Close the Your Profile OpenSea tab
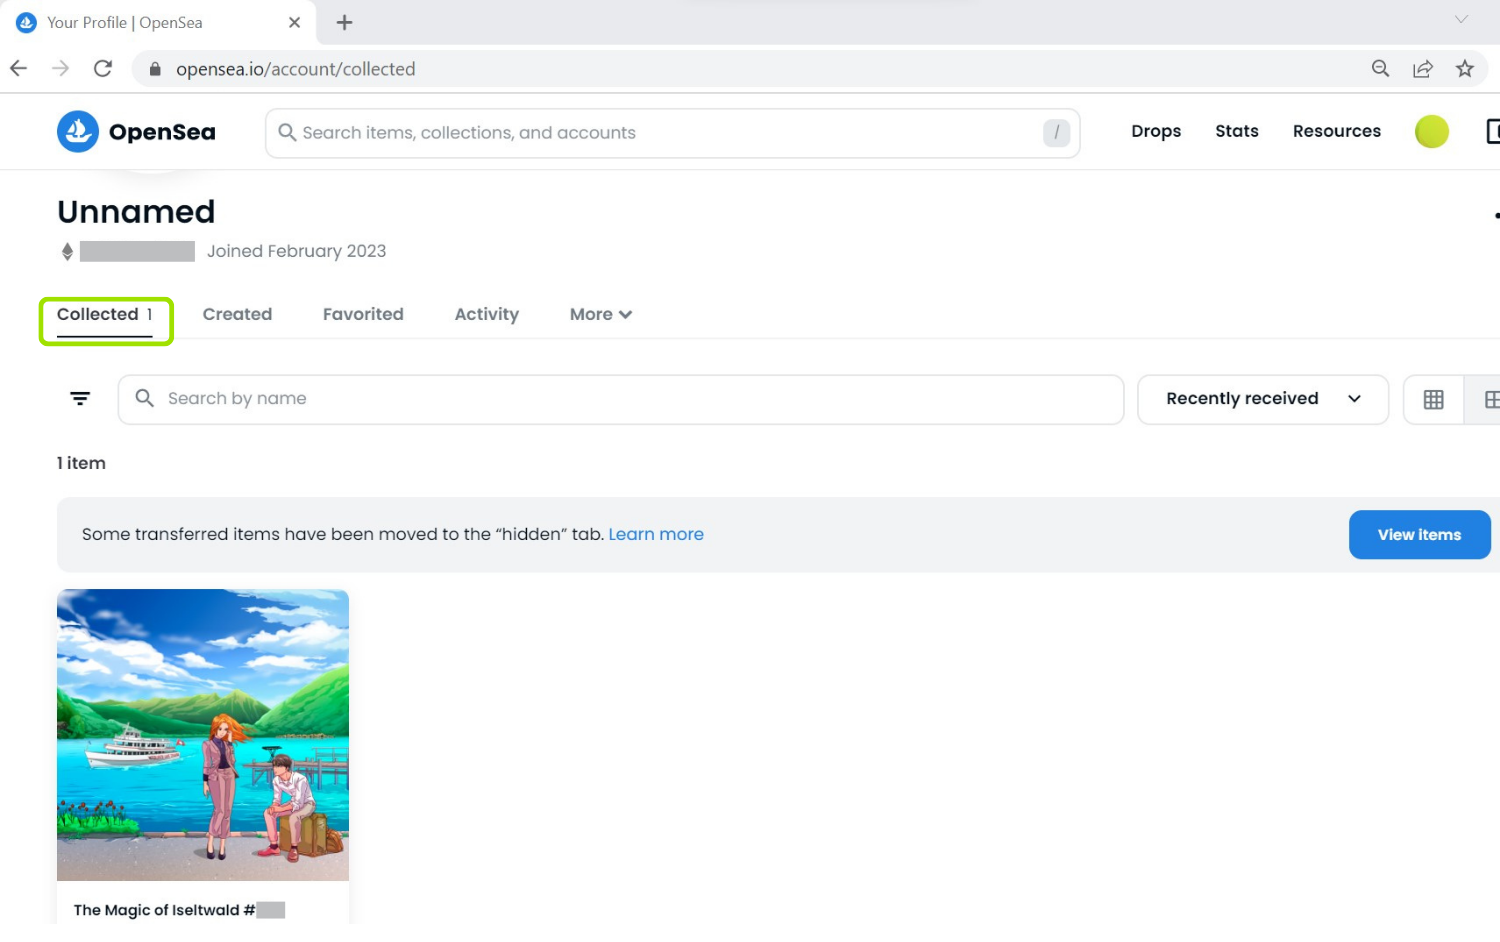Viewport: 1500px width, 942px height. pos(294,22)
